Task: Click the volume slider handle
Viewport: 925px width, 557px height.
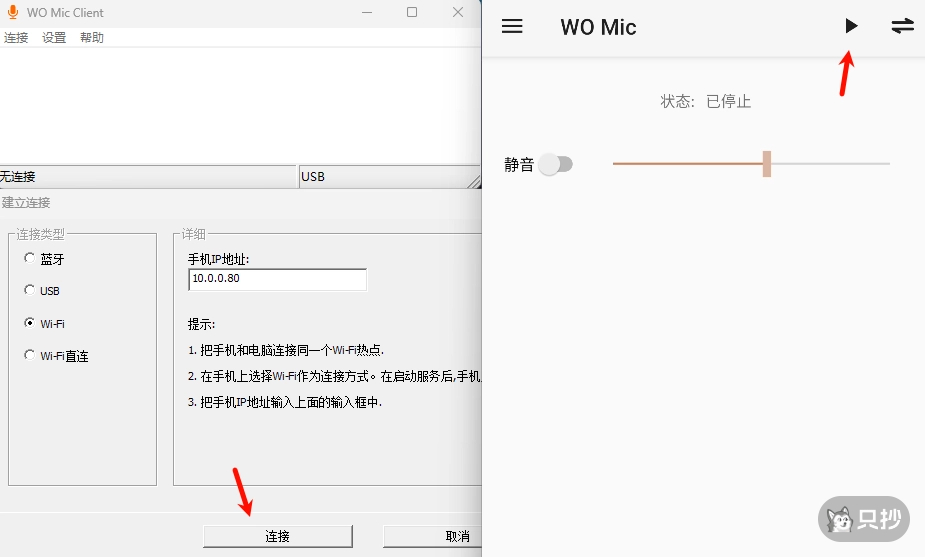Action: 766,163
